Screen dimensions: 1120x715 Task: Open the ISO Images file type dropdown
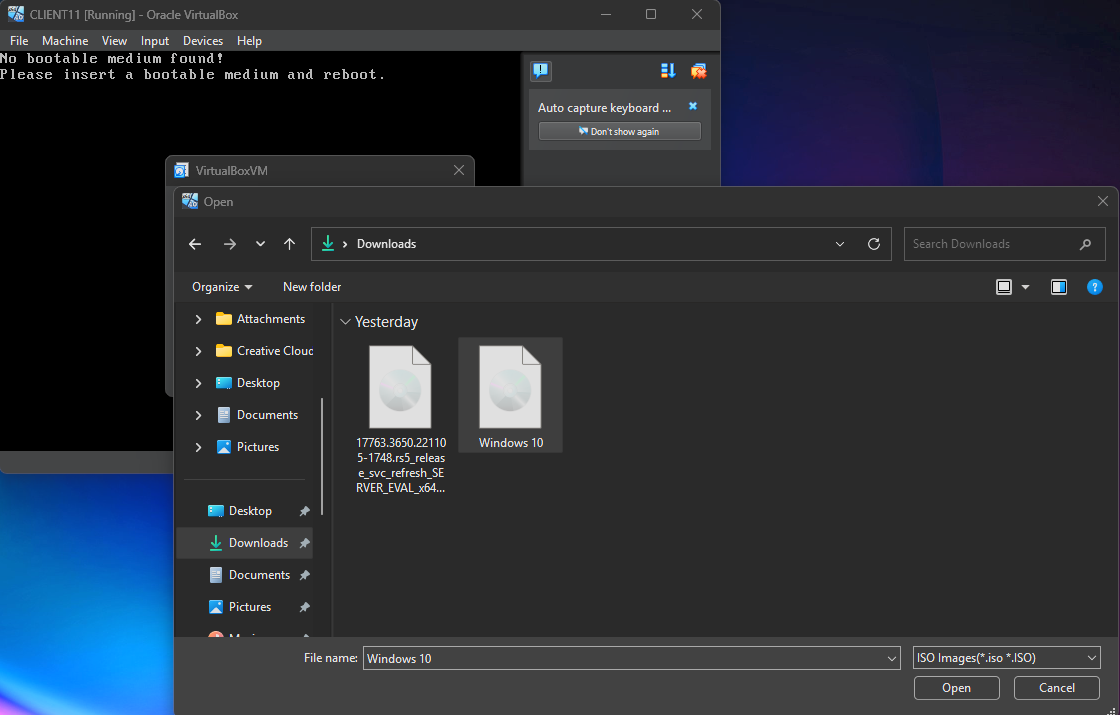[1006, 658]
